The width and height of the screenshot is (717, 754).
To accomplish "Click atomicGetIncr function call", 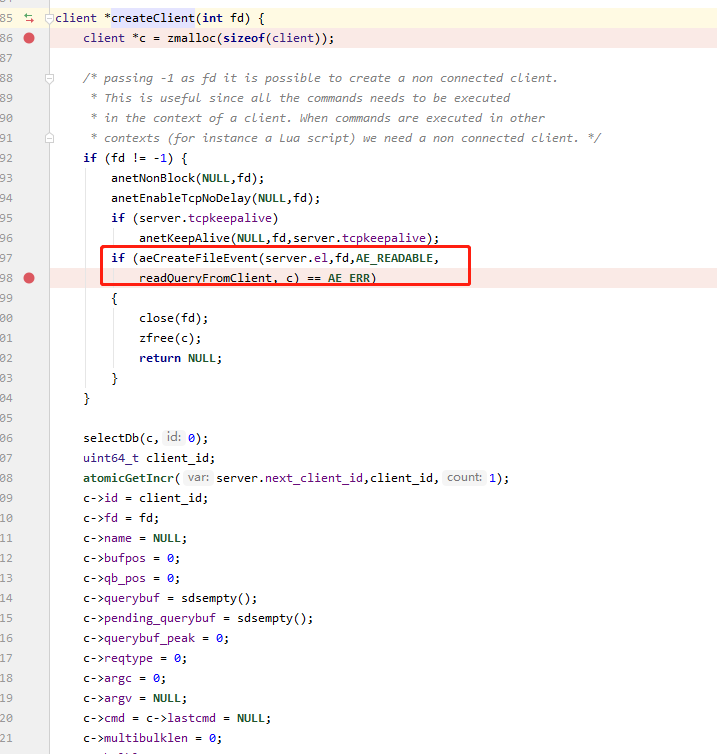I will [128, 478].
